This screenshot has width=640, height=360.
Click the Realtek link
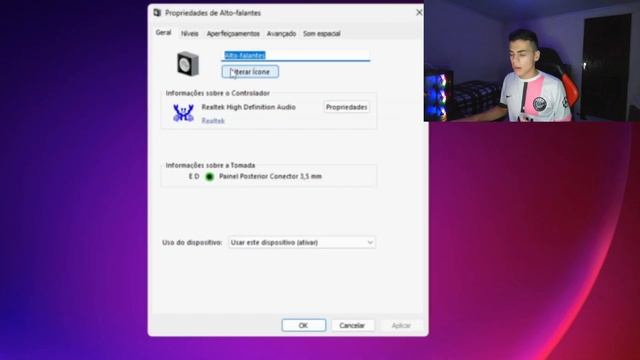[213, 121]
